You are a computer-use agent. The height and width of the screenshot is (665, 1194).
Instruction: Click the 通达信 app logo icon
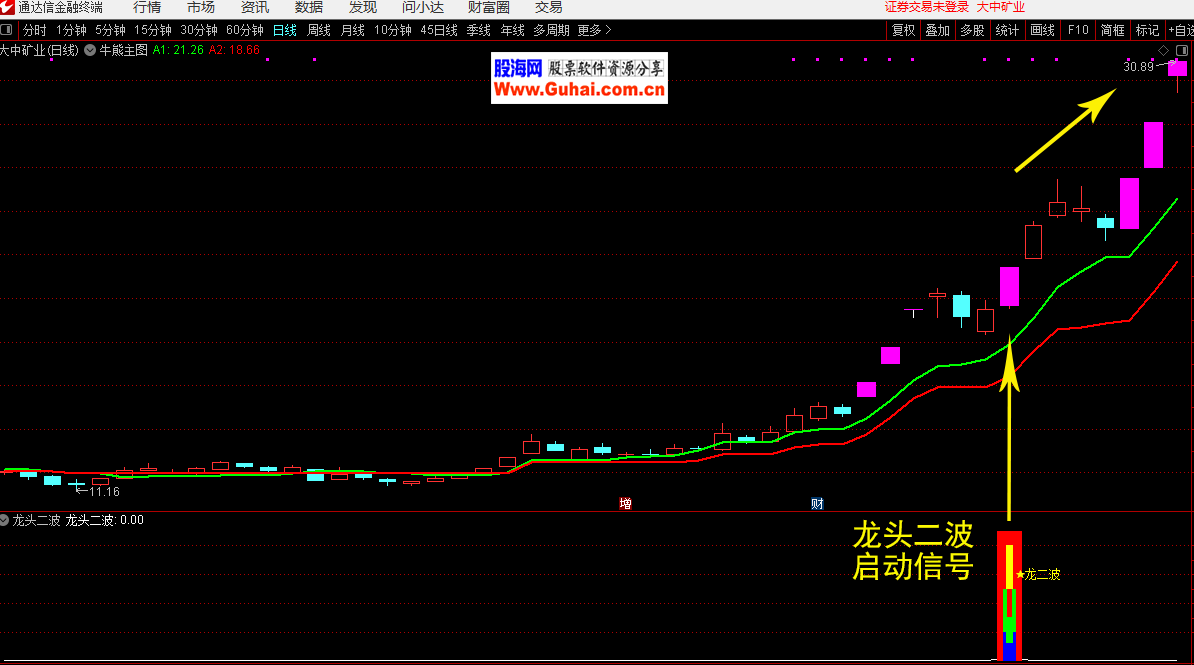pyautogui.click(x=8, y=7)
